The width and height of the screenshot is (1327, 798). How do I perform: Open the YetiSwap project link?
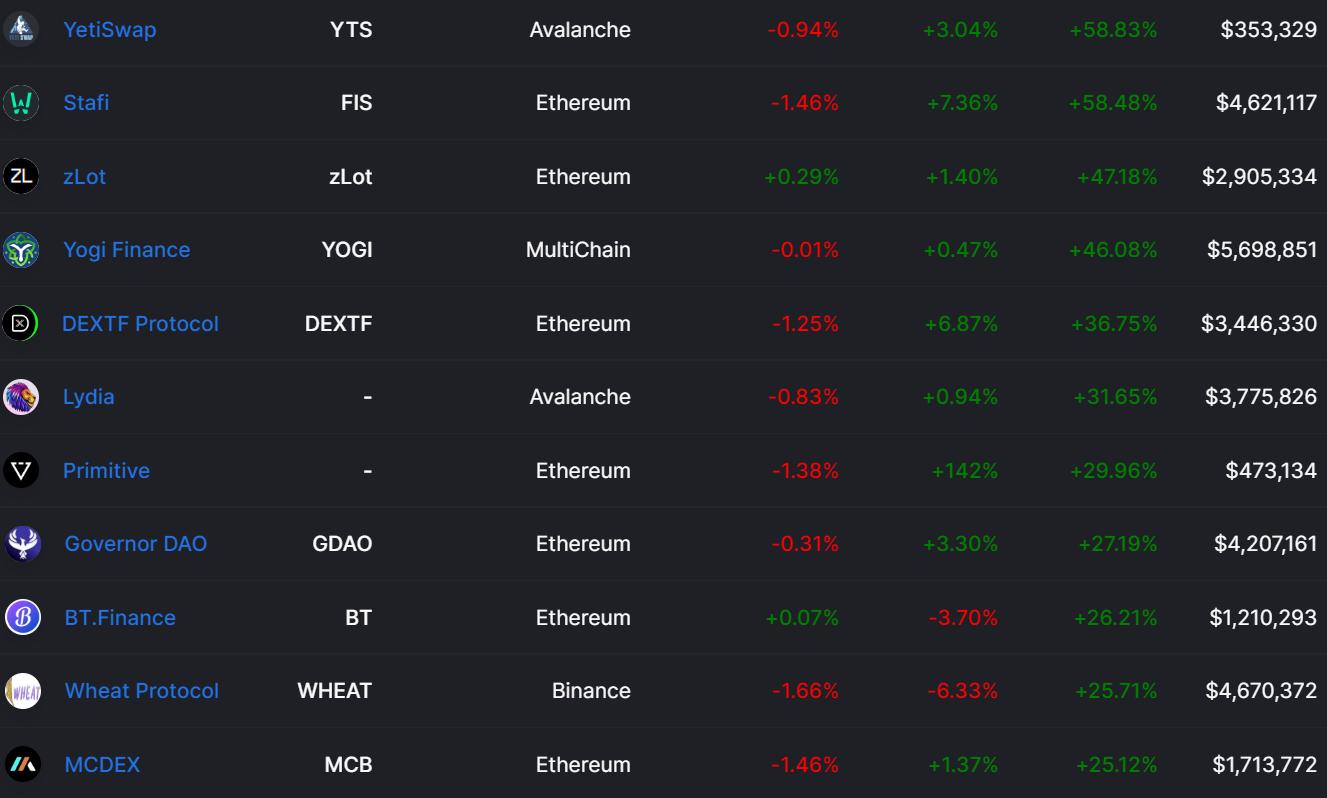[x=110, y=30]
